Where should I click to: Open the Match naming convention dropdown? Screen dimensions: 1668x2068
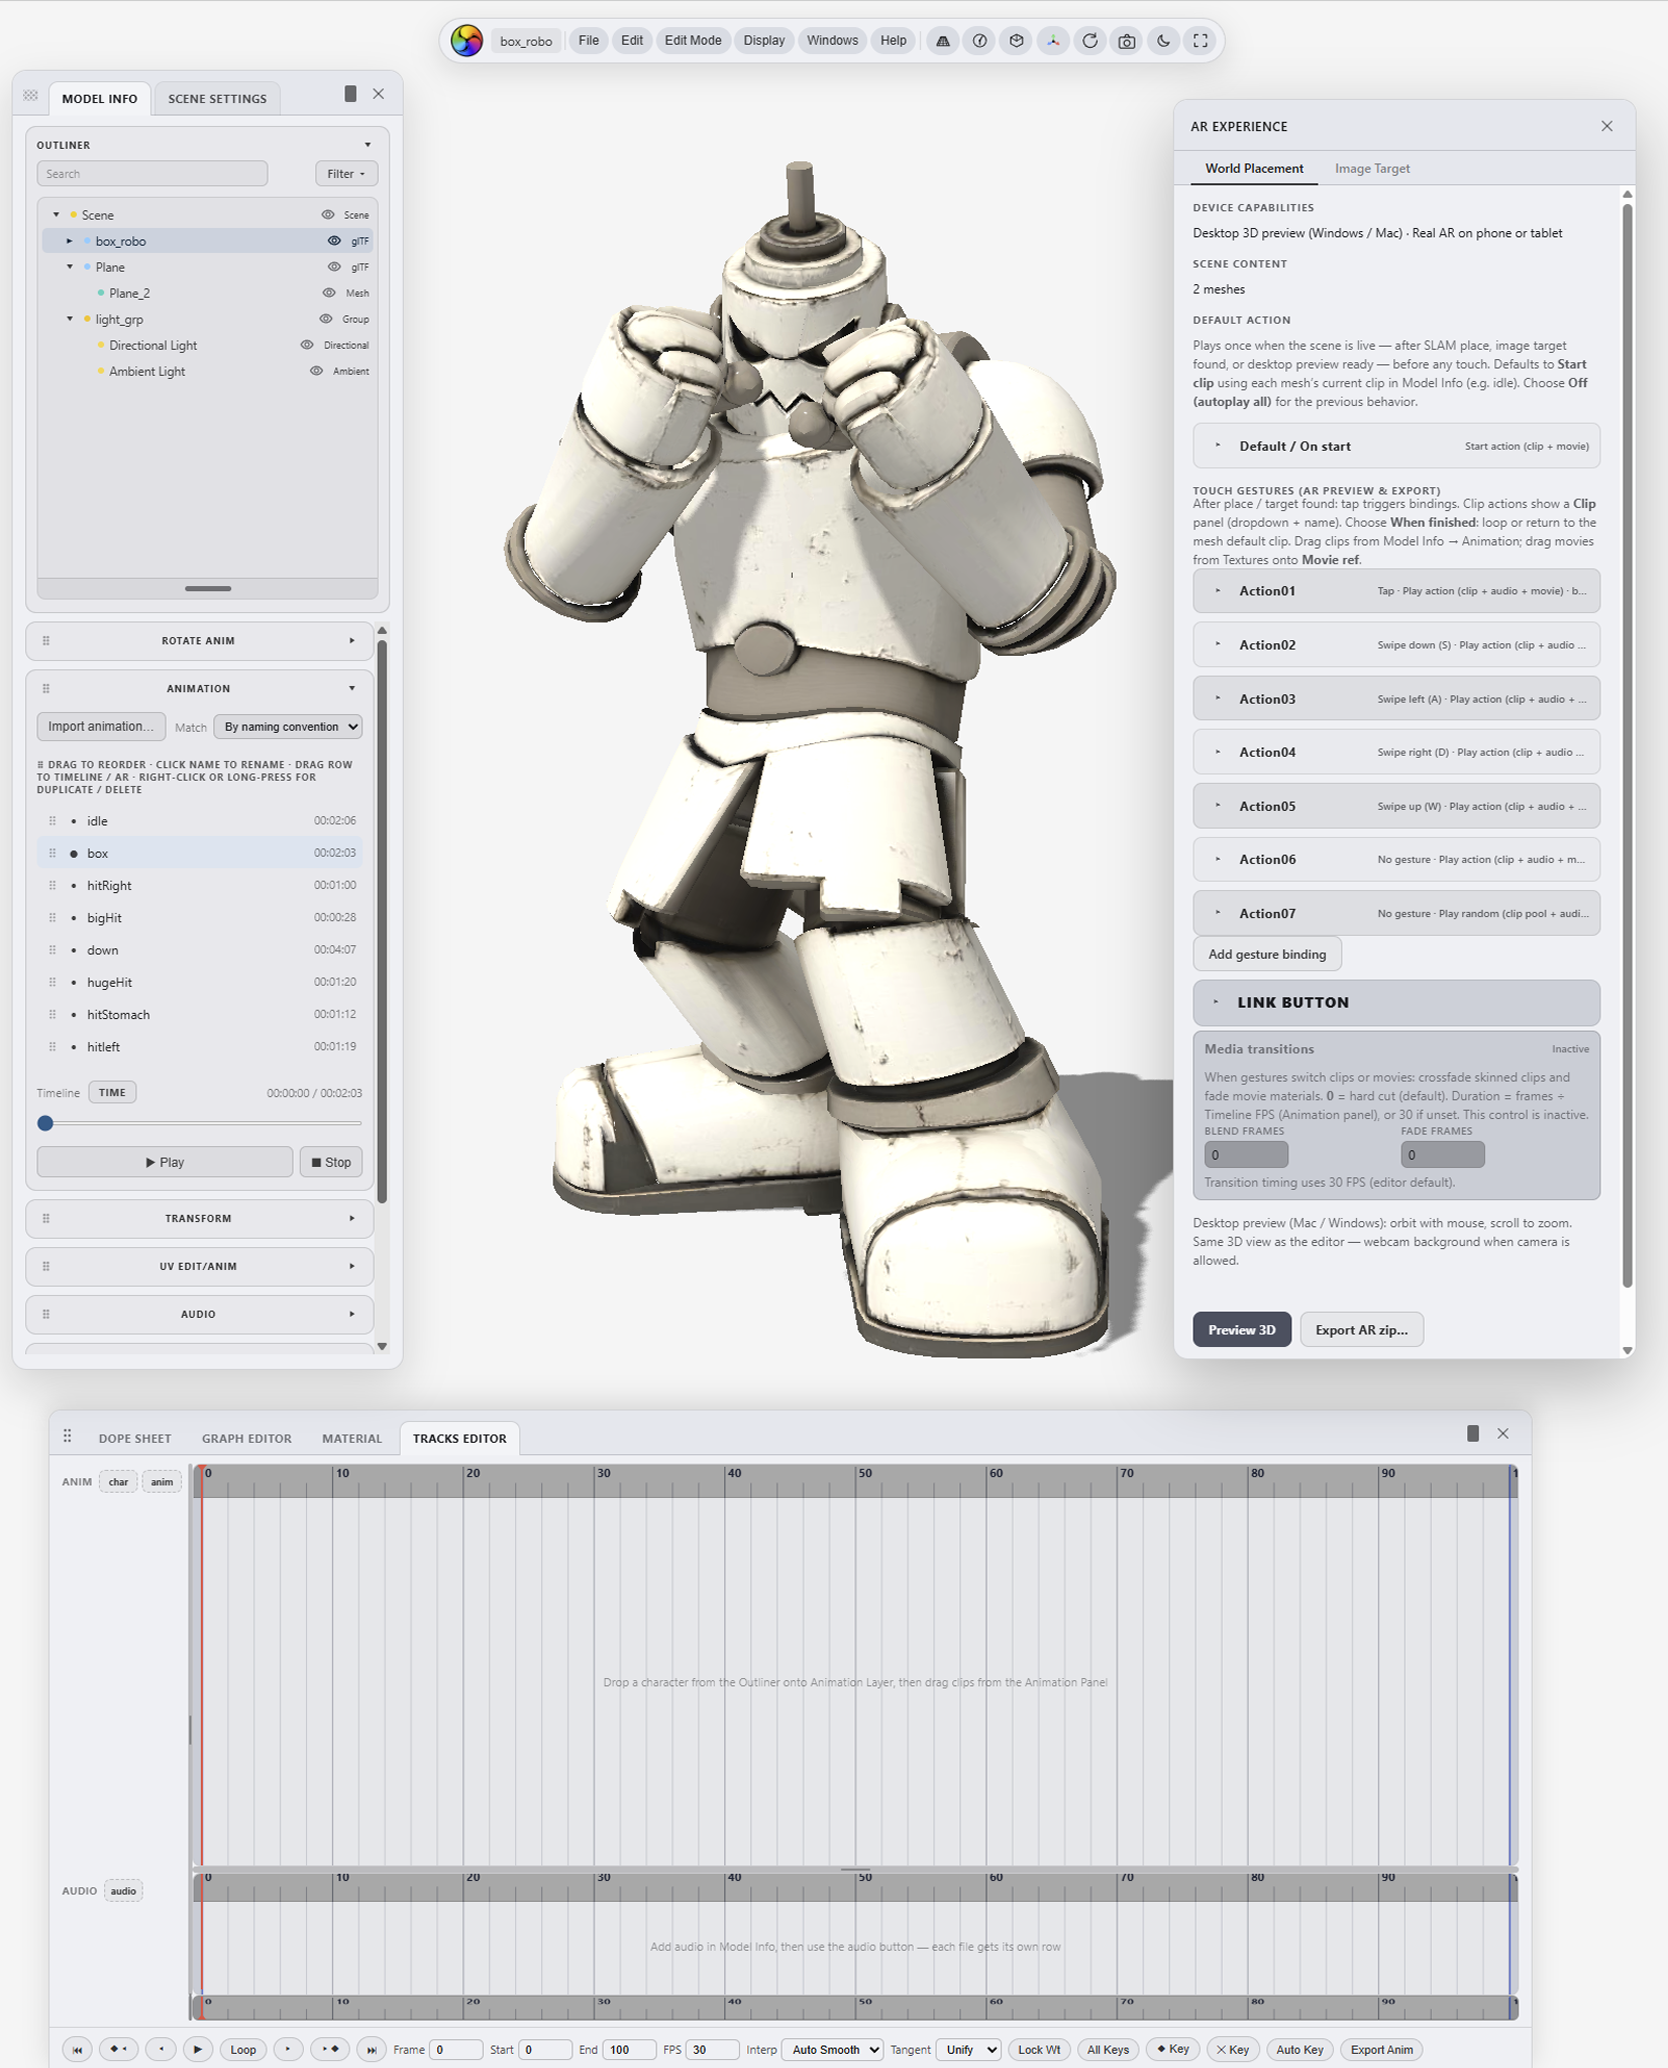point(288,727)
